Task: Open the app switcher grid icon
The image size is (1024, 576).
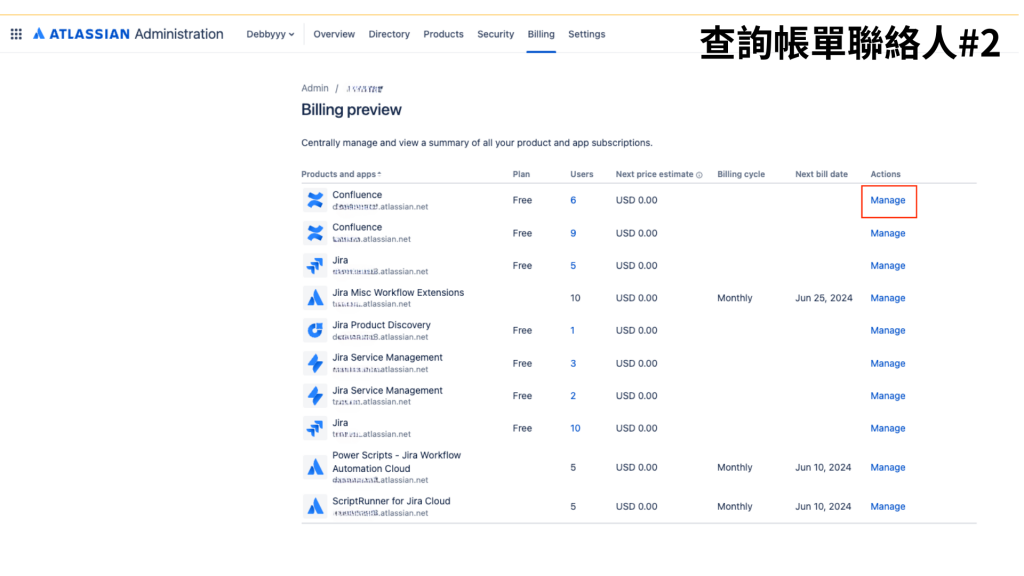Action: [x=16, y=34]
